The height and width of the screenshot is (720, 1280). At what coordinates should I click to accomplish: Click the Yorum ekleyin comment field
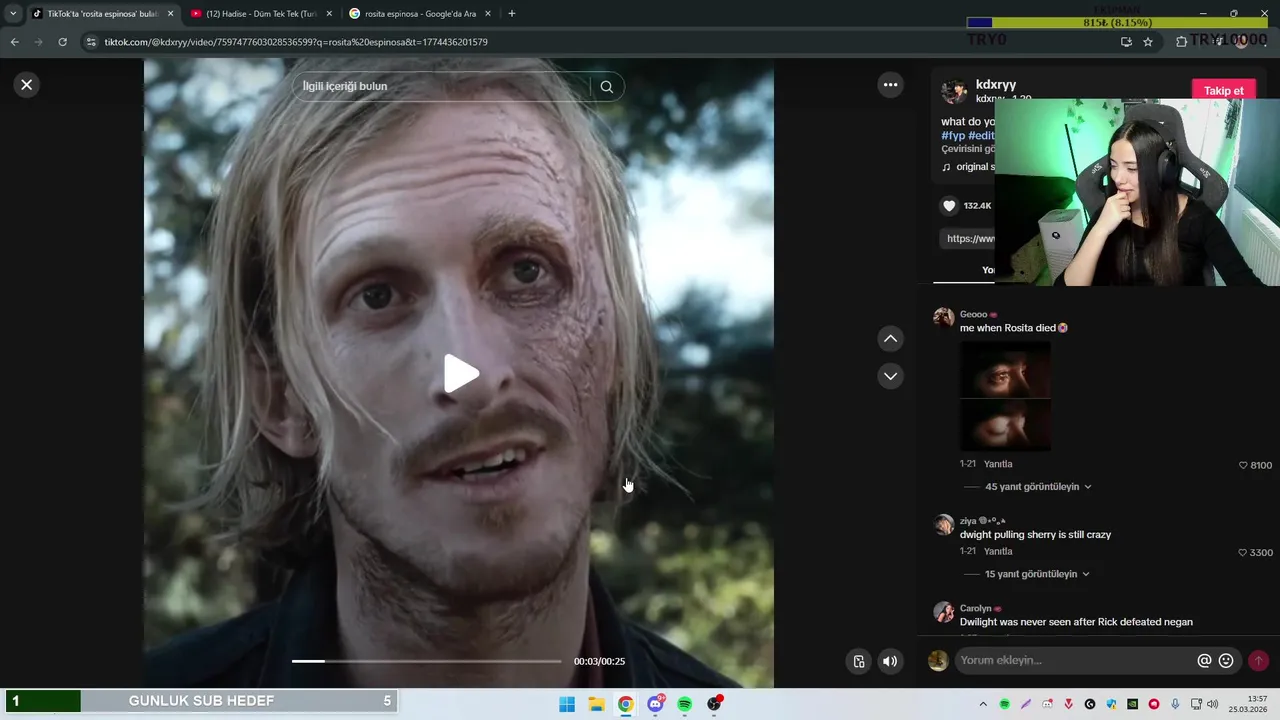[1075, 661]
